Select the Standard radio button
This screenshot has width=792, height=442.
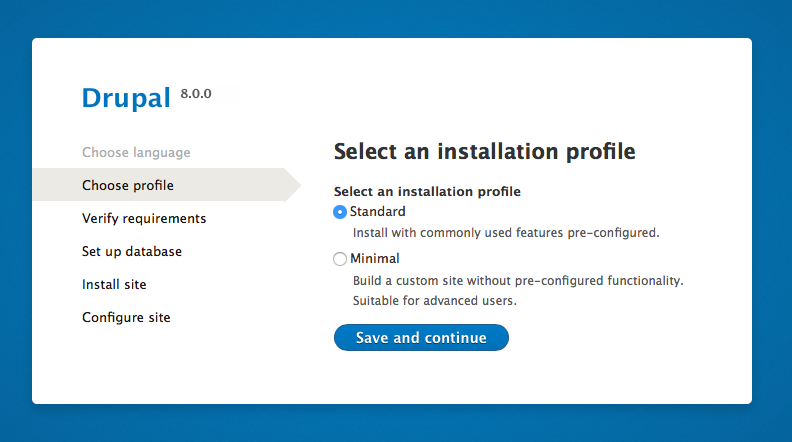pyautogui.click(x=340, y=212)
